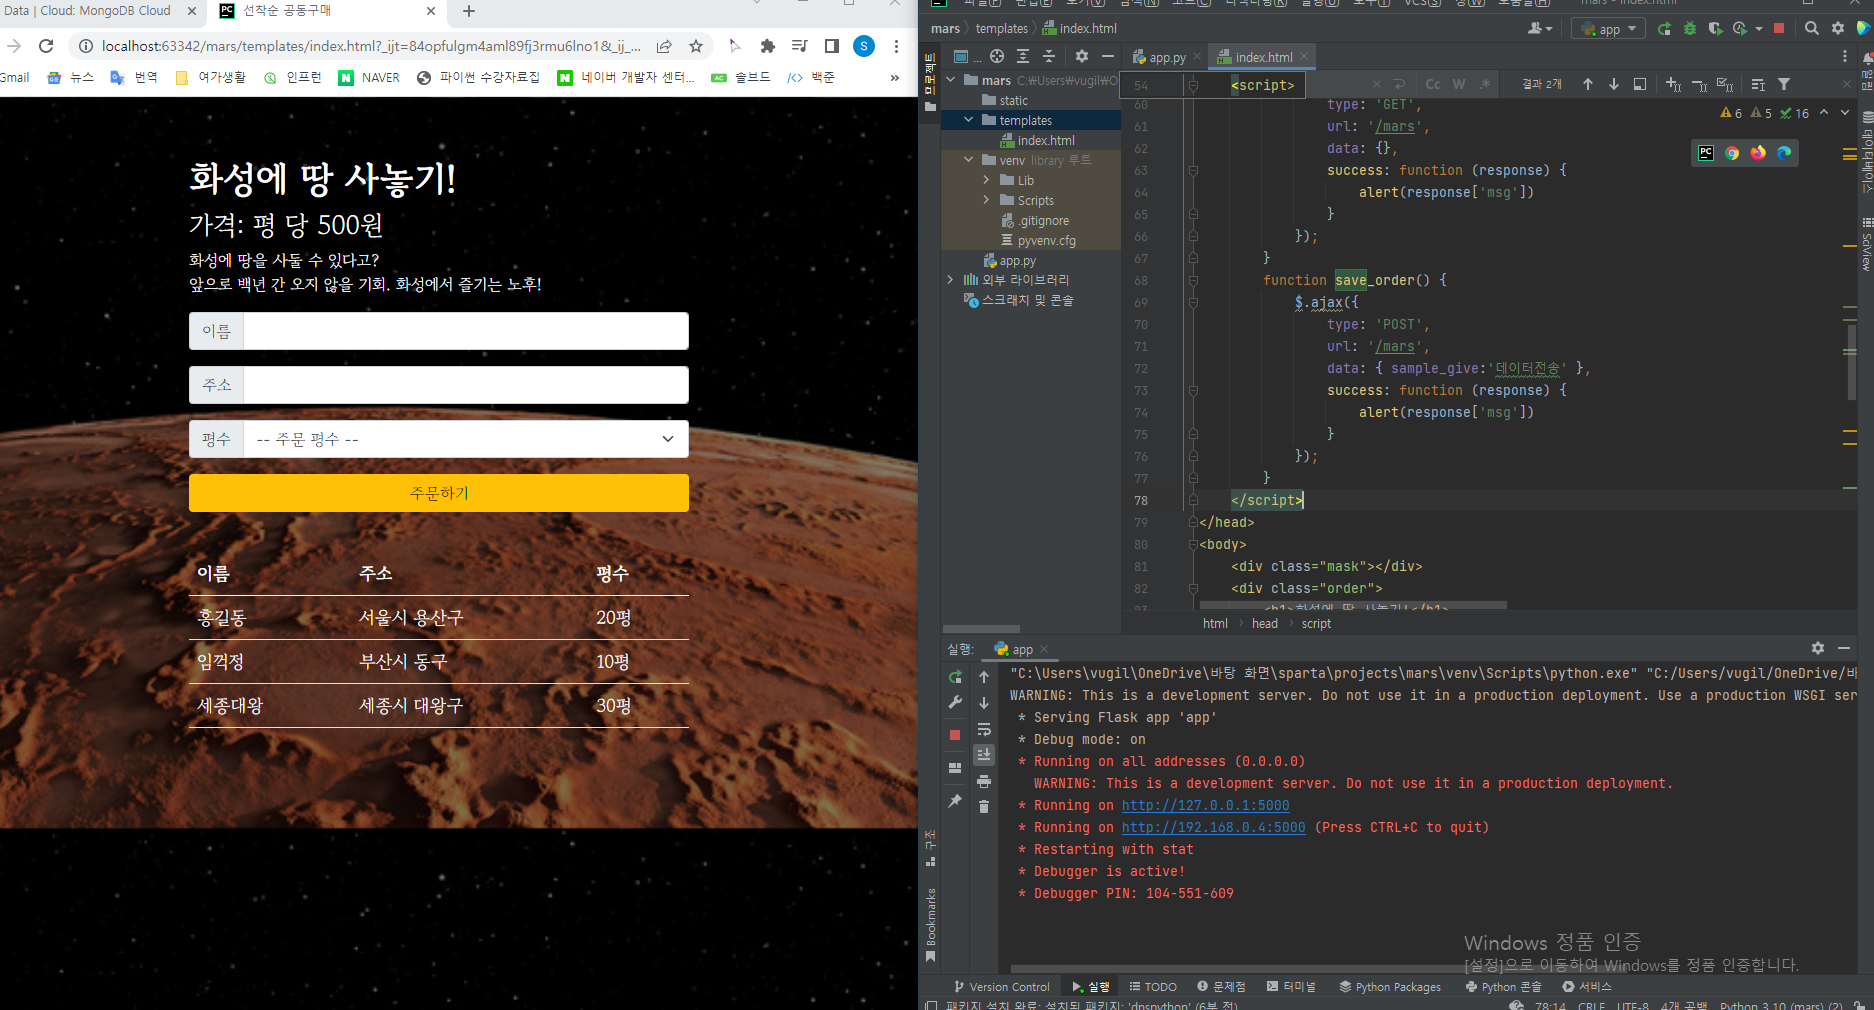
Task: Open the 백준 bookmark
Action: click(811, 77)
